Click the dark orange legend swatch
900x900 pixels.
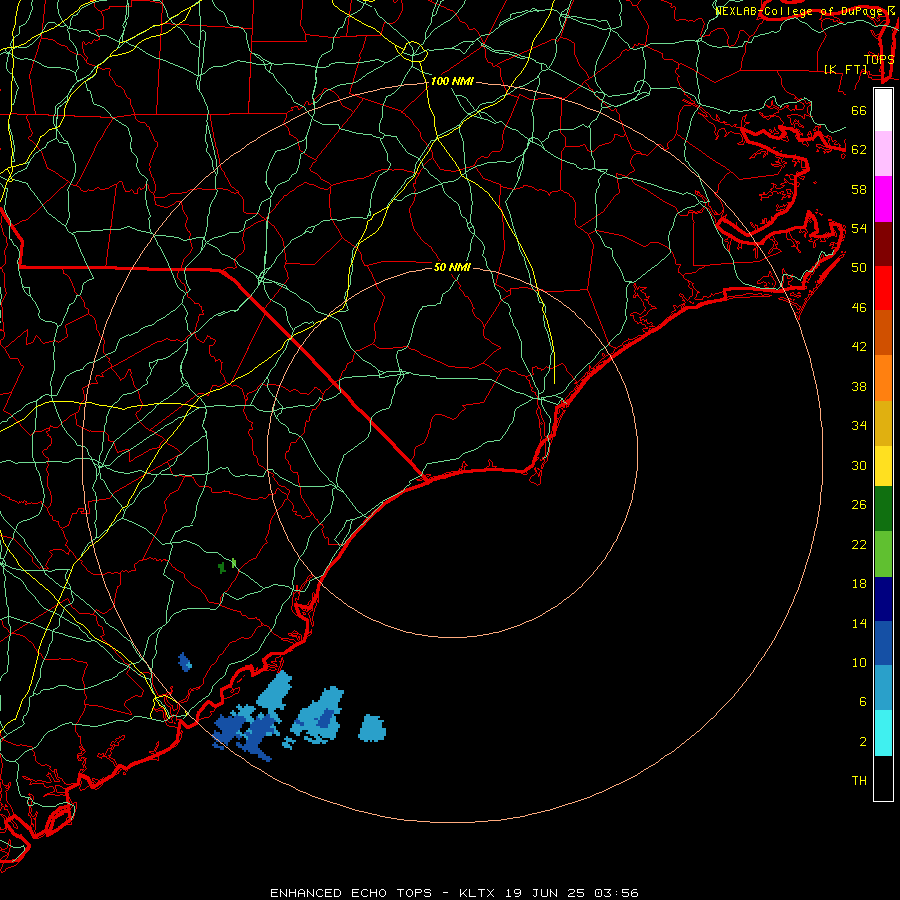883,333
